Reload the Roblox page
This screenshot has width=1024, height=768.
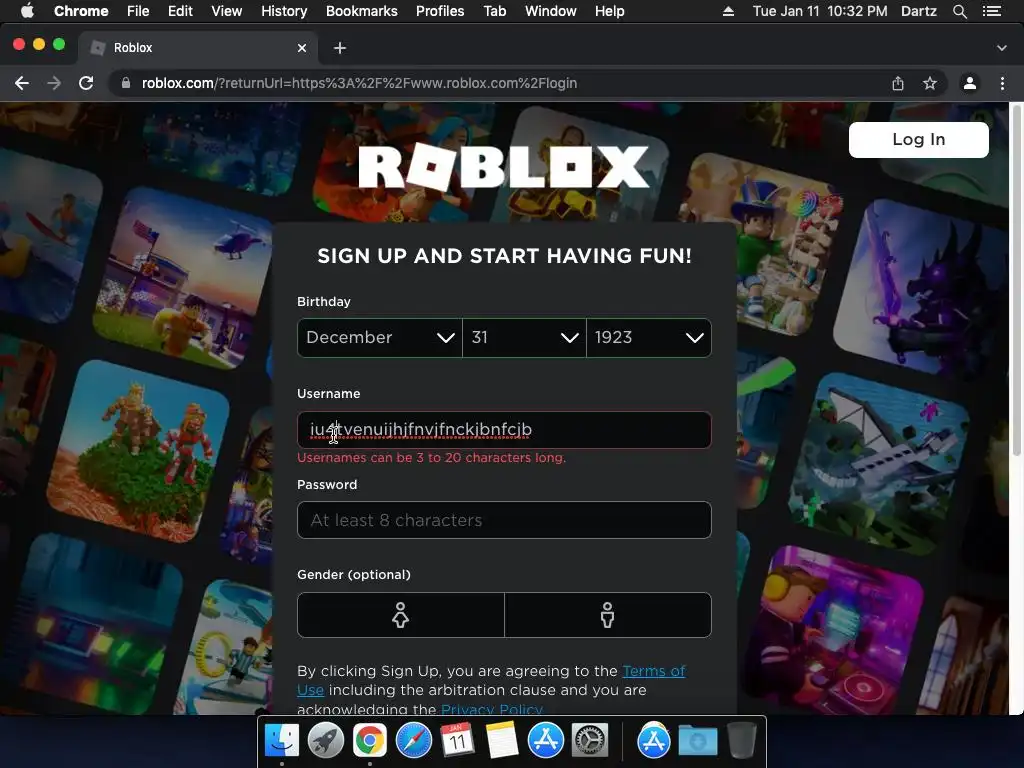86,83
